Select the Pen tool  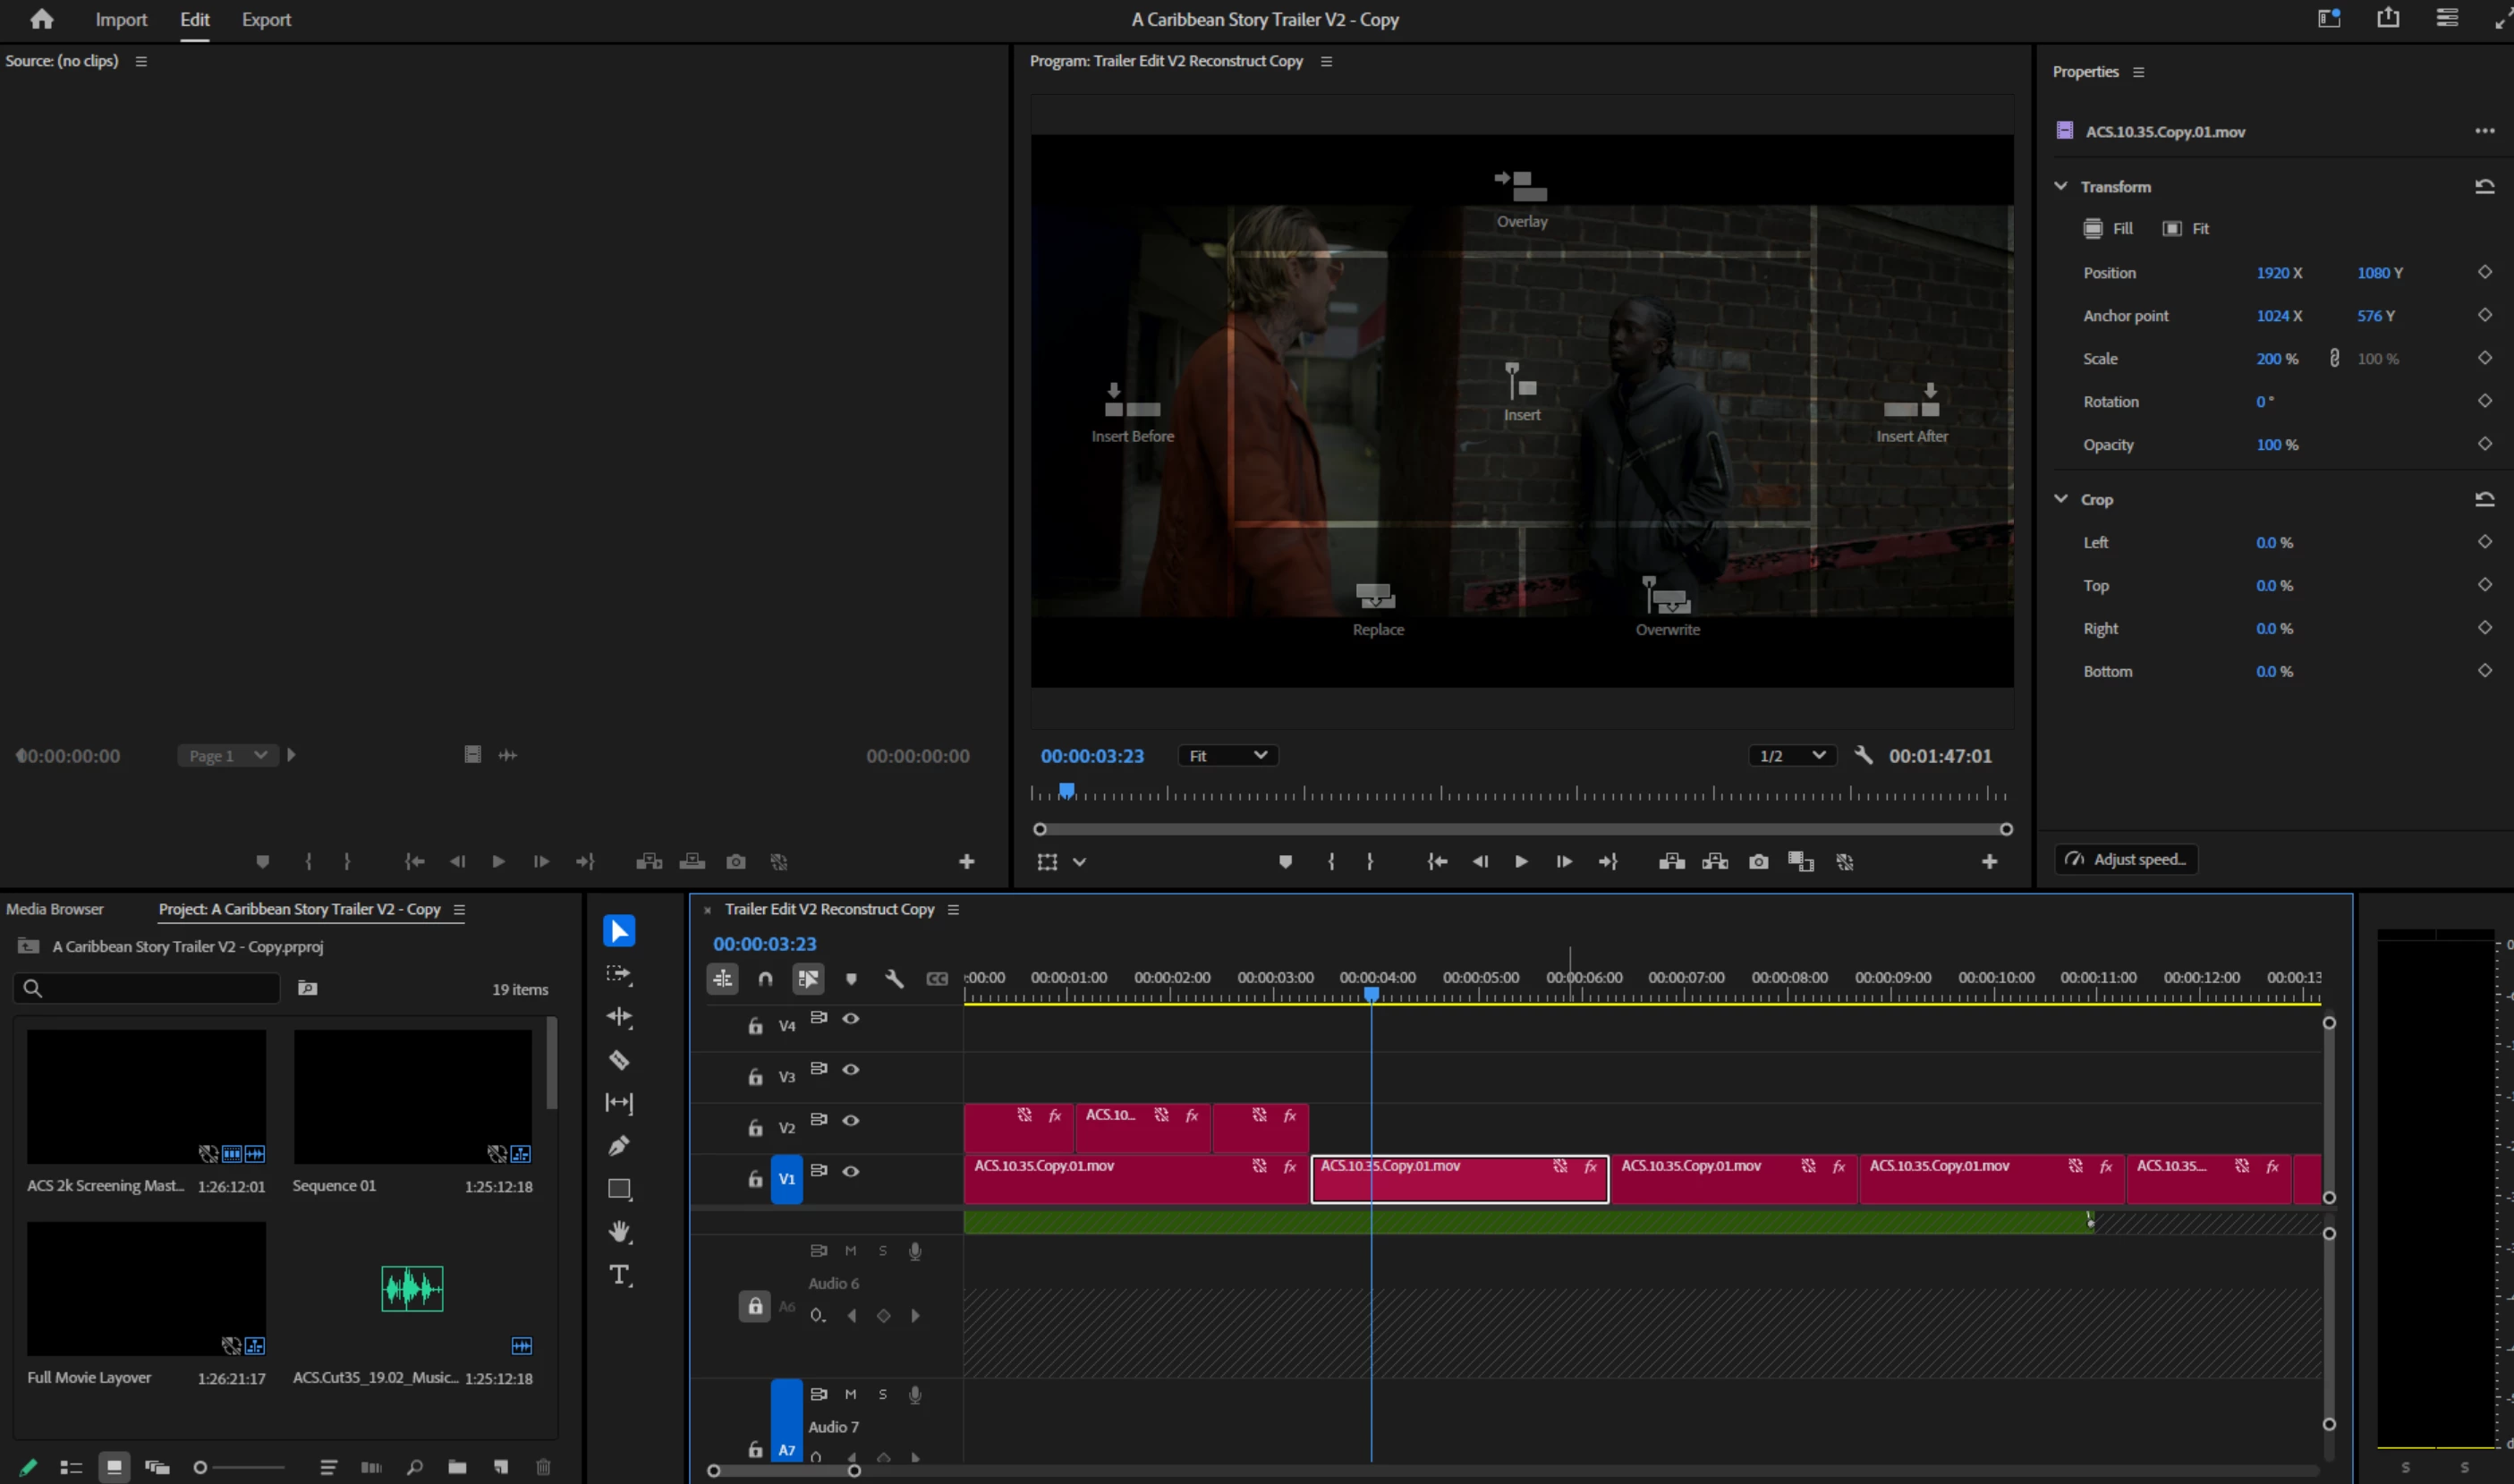(619, 1146)
